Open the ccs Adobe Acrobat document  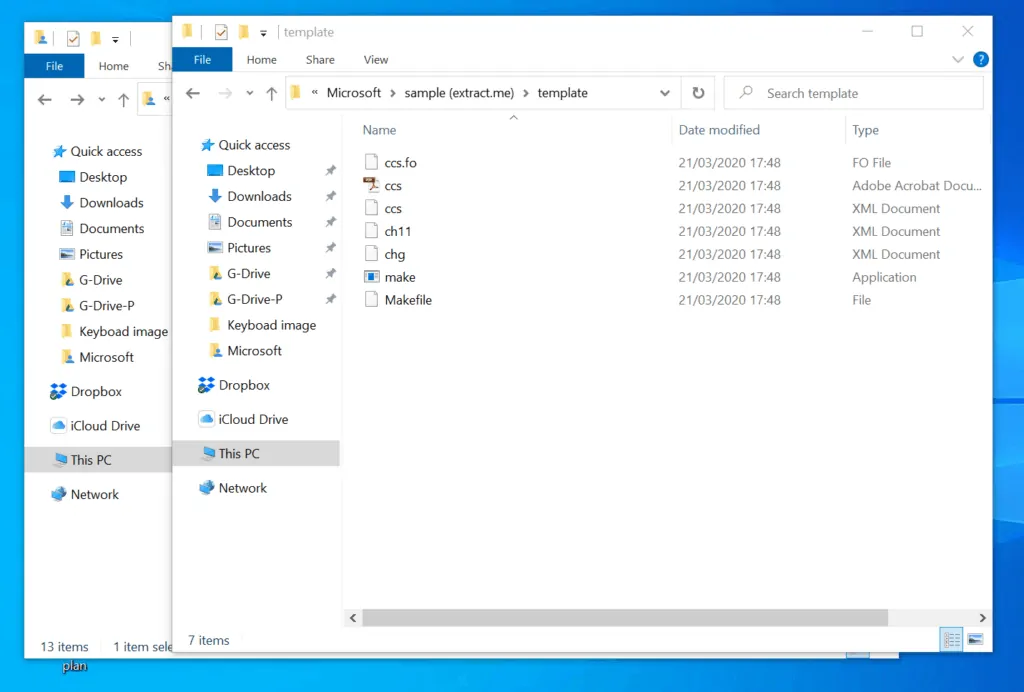[x=391, y=185]
